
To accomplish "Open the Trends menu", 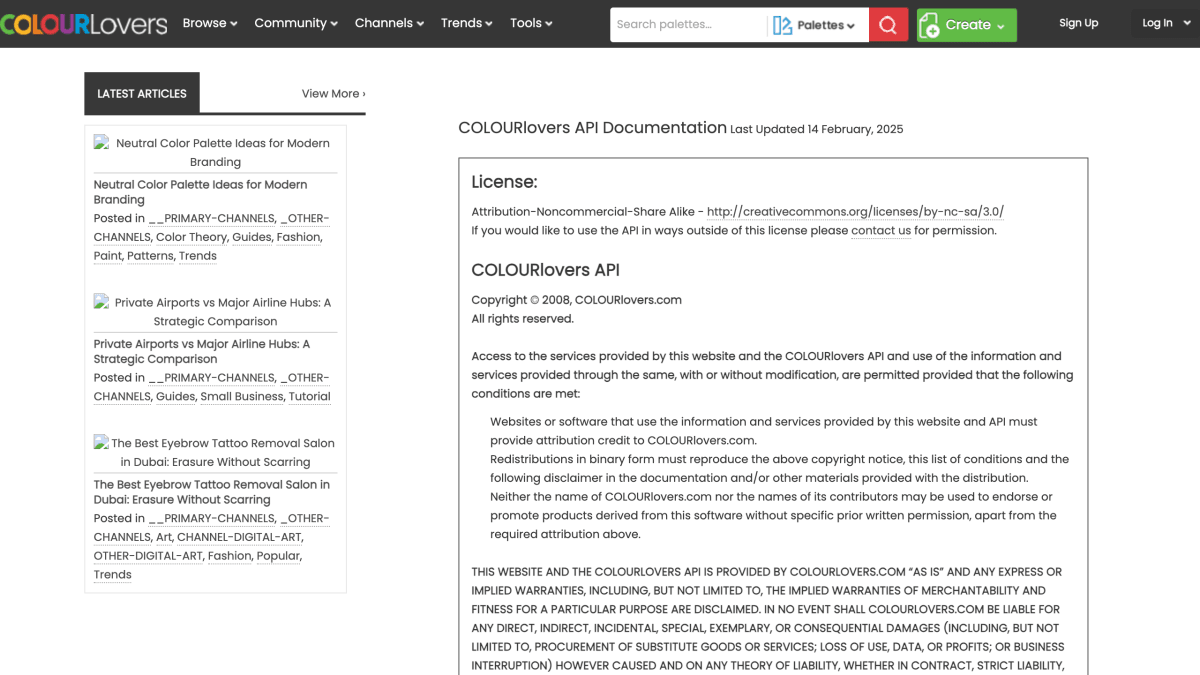I will tap(466, 23).
